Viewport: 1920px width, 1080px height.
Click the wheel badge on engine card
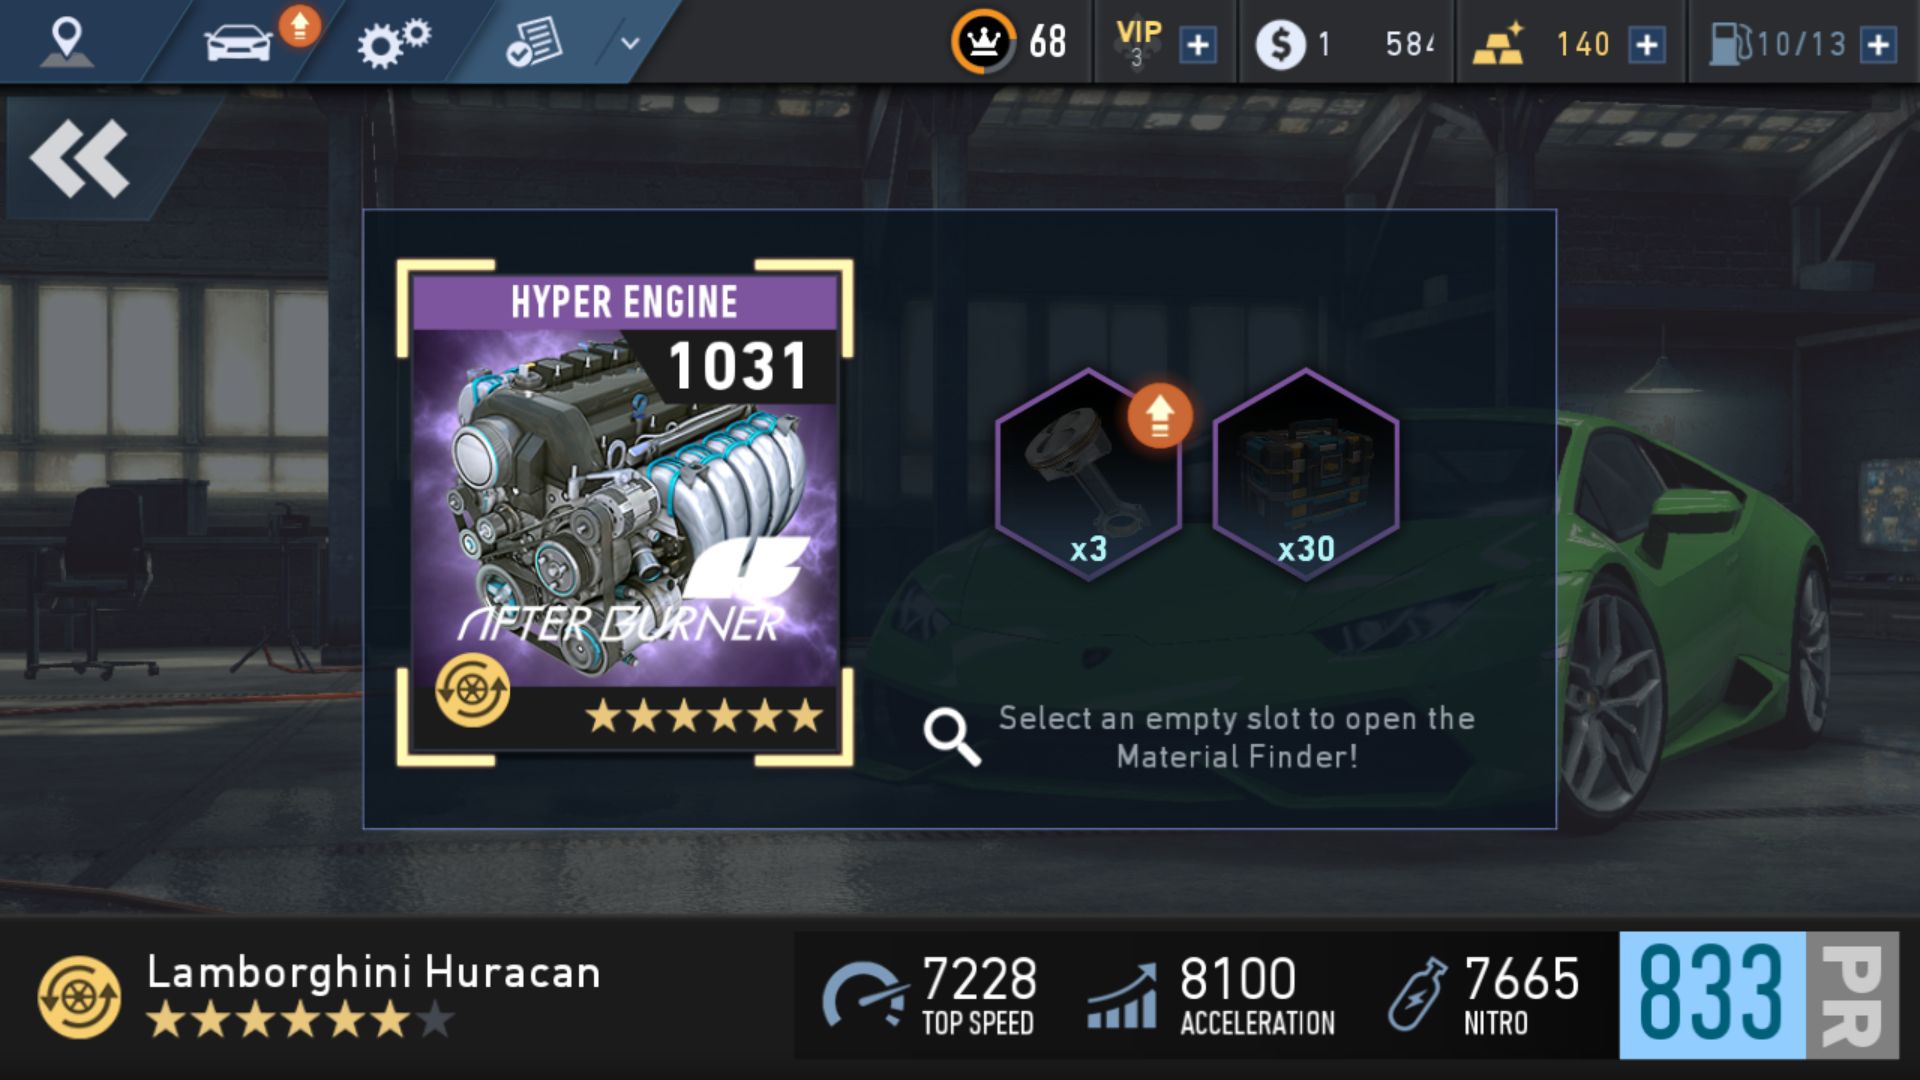pyautogui.click(x=472, y=690)
